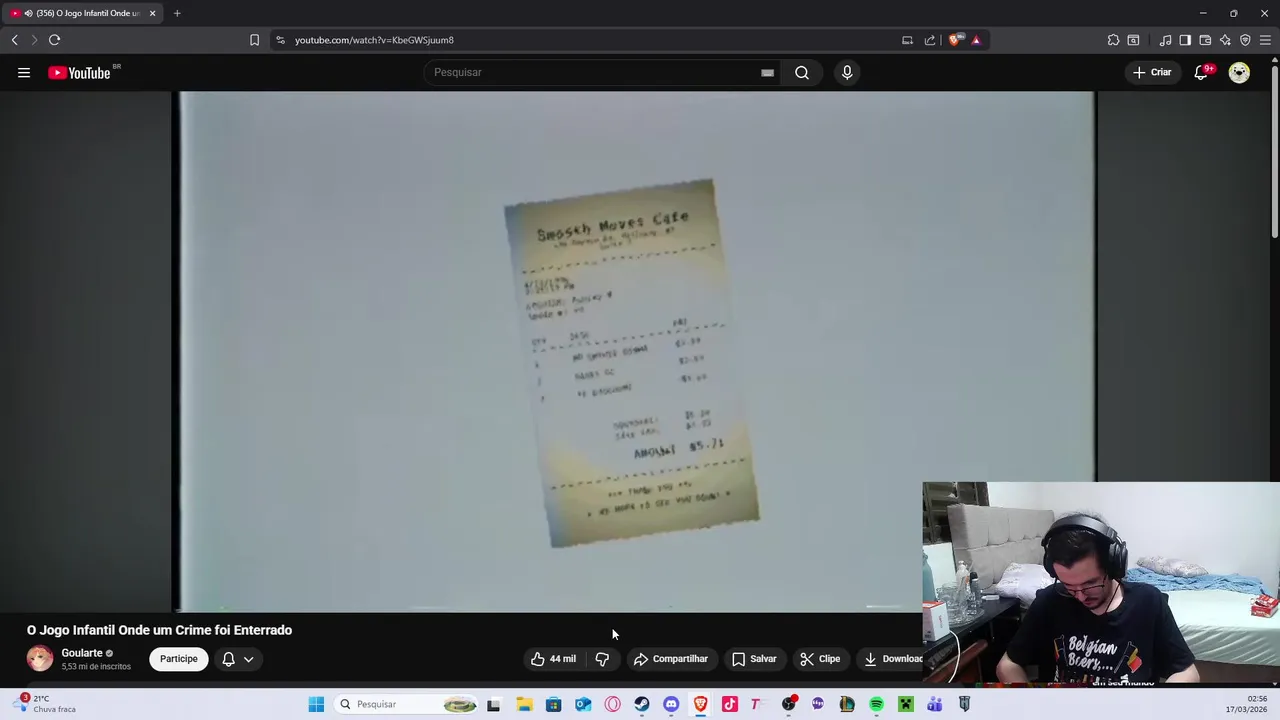The image size is (1280, 720).
Task: Share this page from address bar
Action: pyautogui.click(x=930, y=40)
